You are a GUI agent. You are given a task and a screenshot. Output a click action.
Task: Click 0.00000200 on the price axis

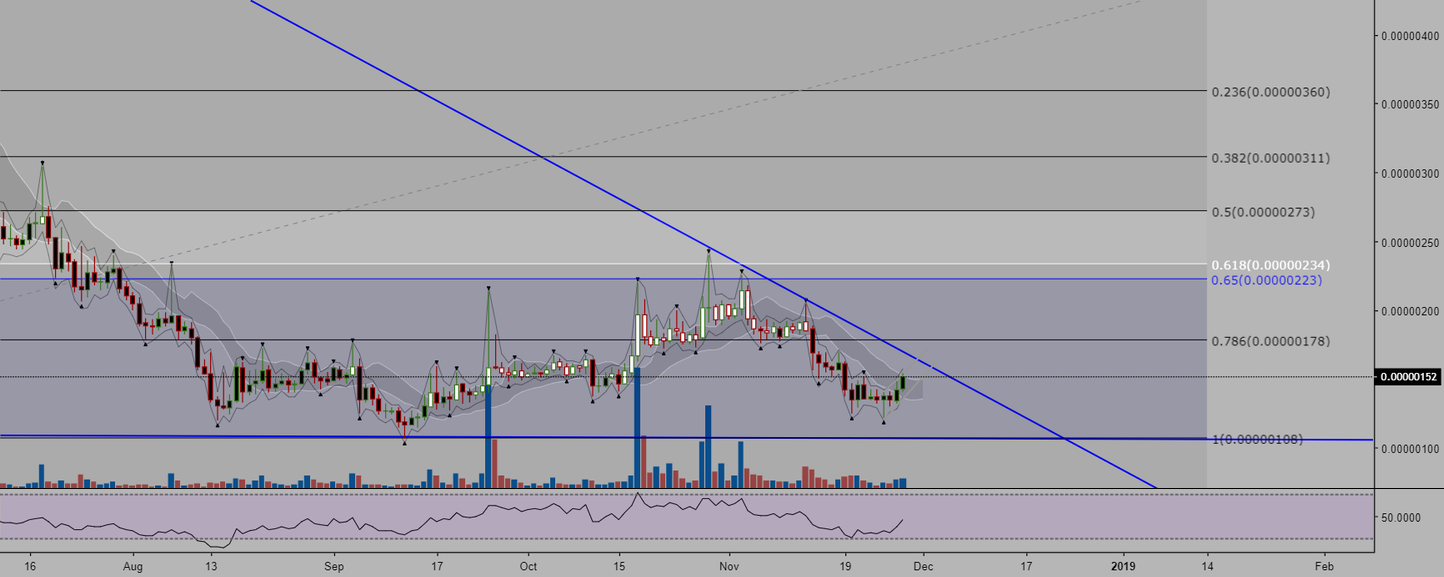click(1409, 311)
